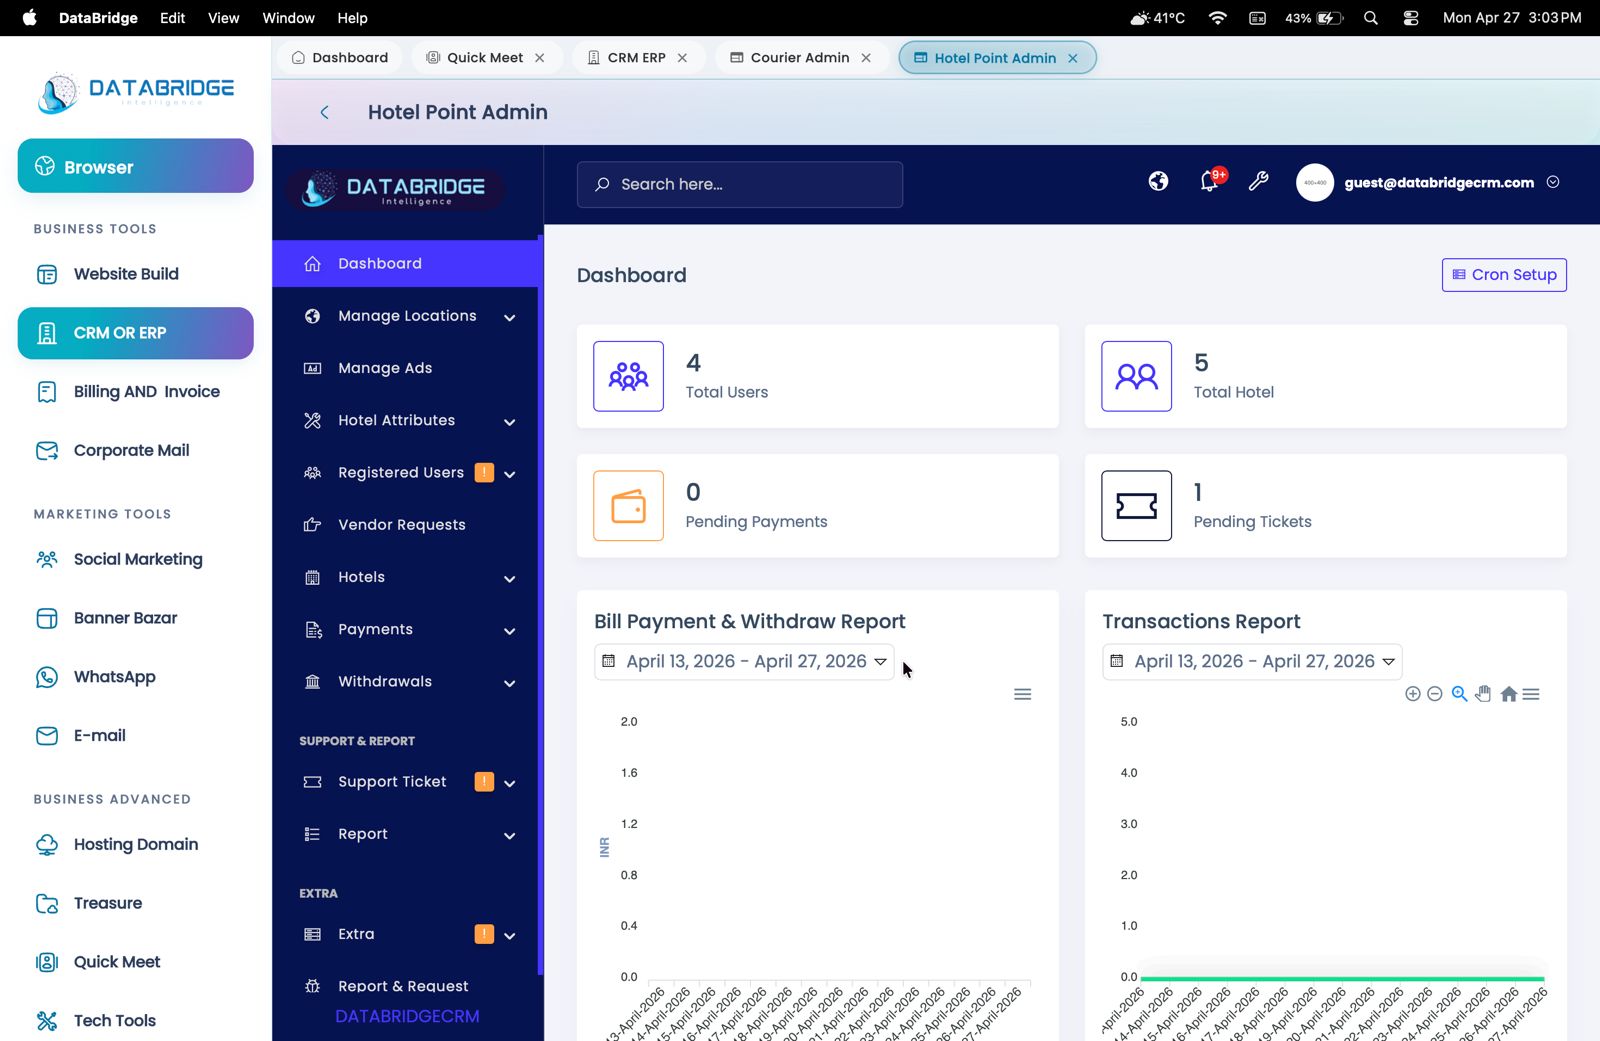This screenshot has width=1600, height=1041.
Task: Click the guest user avatar
Action: click(1315, 183)
